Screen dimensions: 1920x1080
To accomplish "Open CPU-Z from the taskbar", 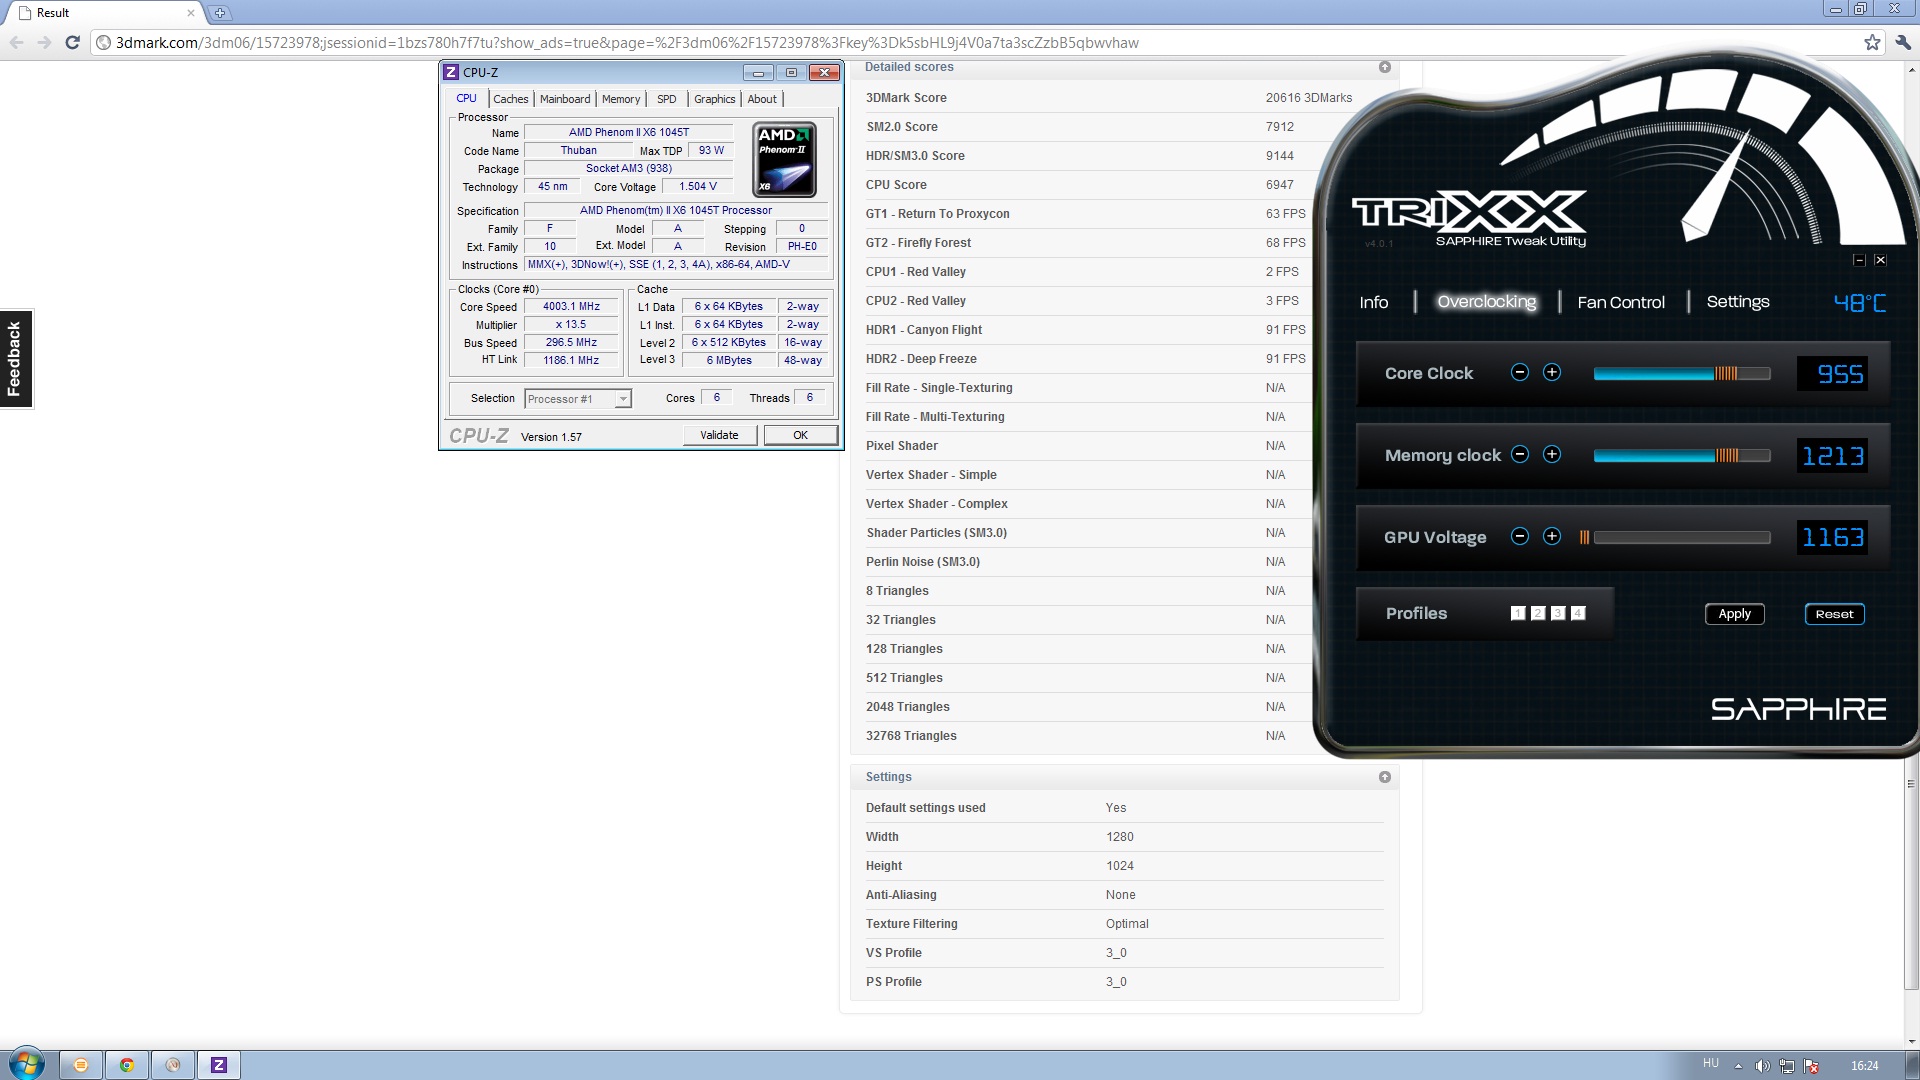I will tap(219, 1065).
